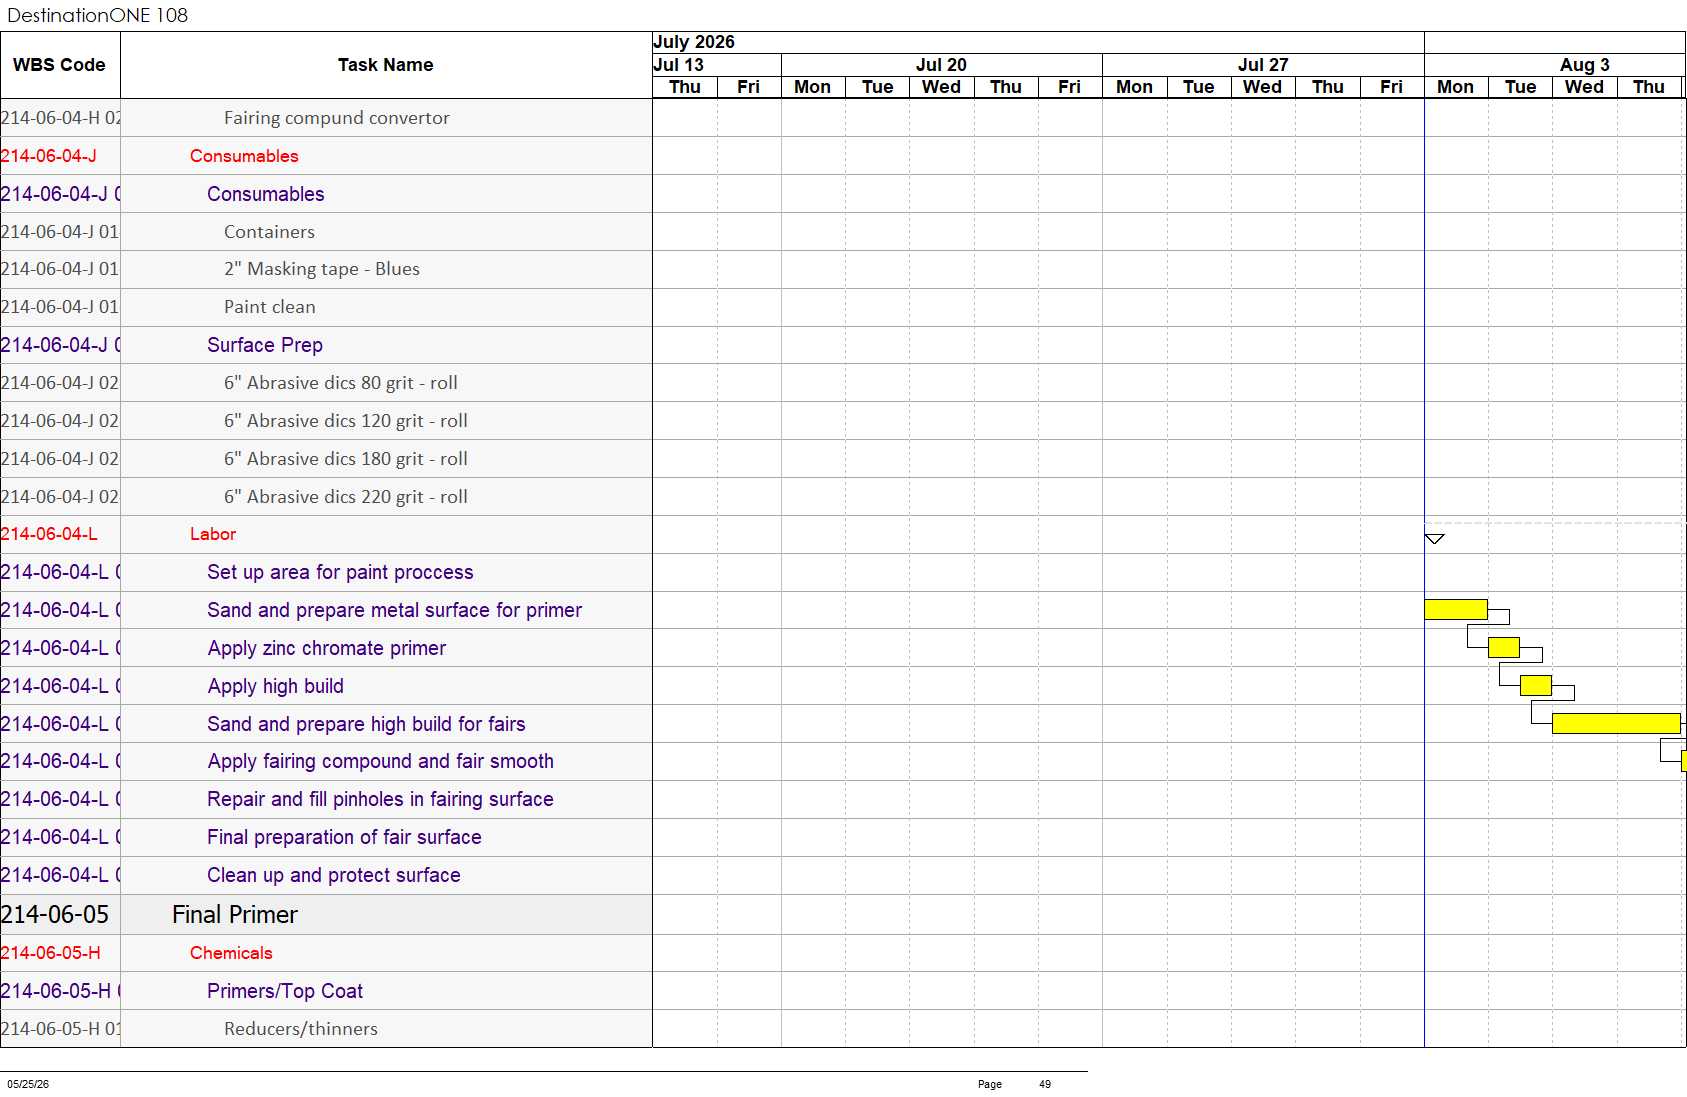Select the Labor group row

(x=326, y=534)
